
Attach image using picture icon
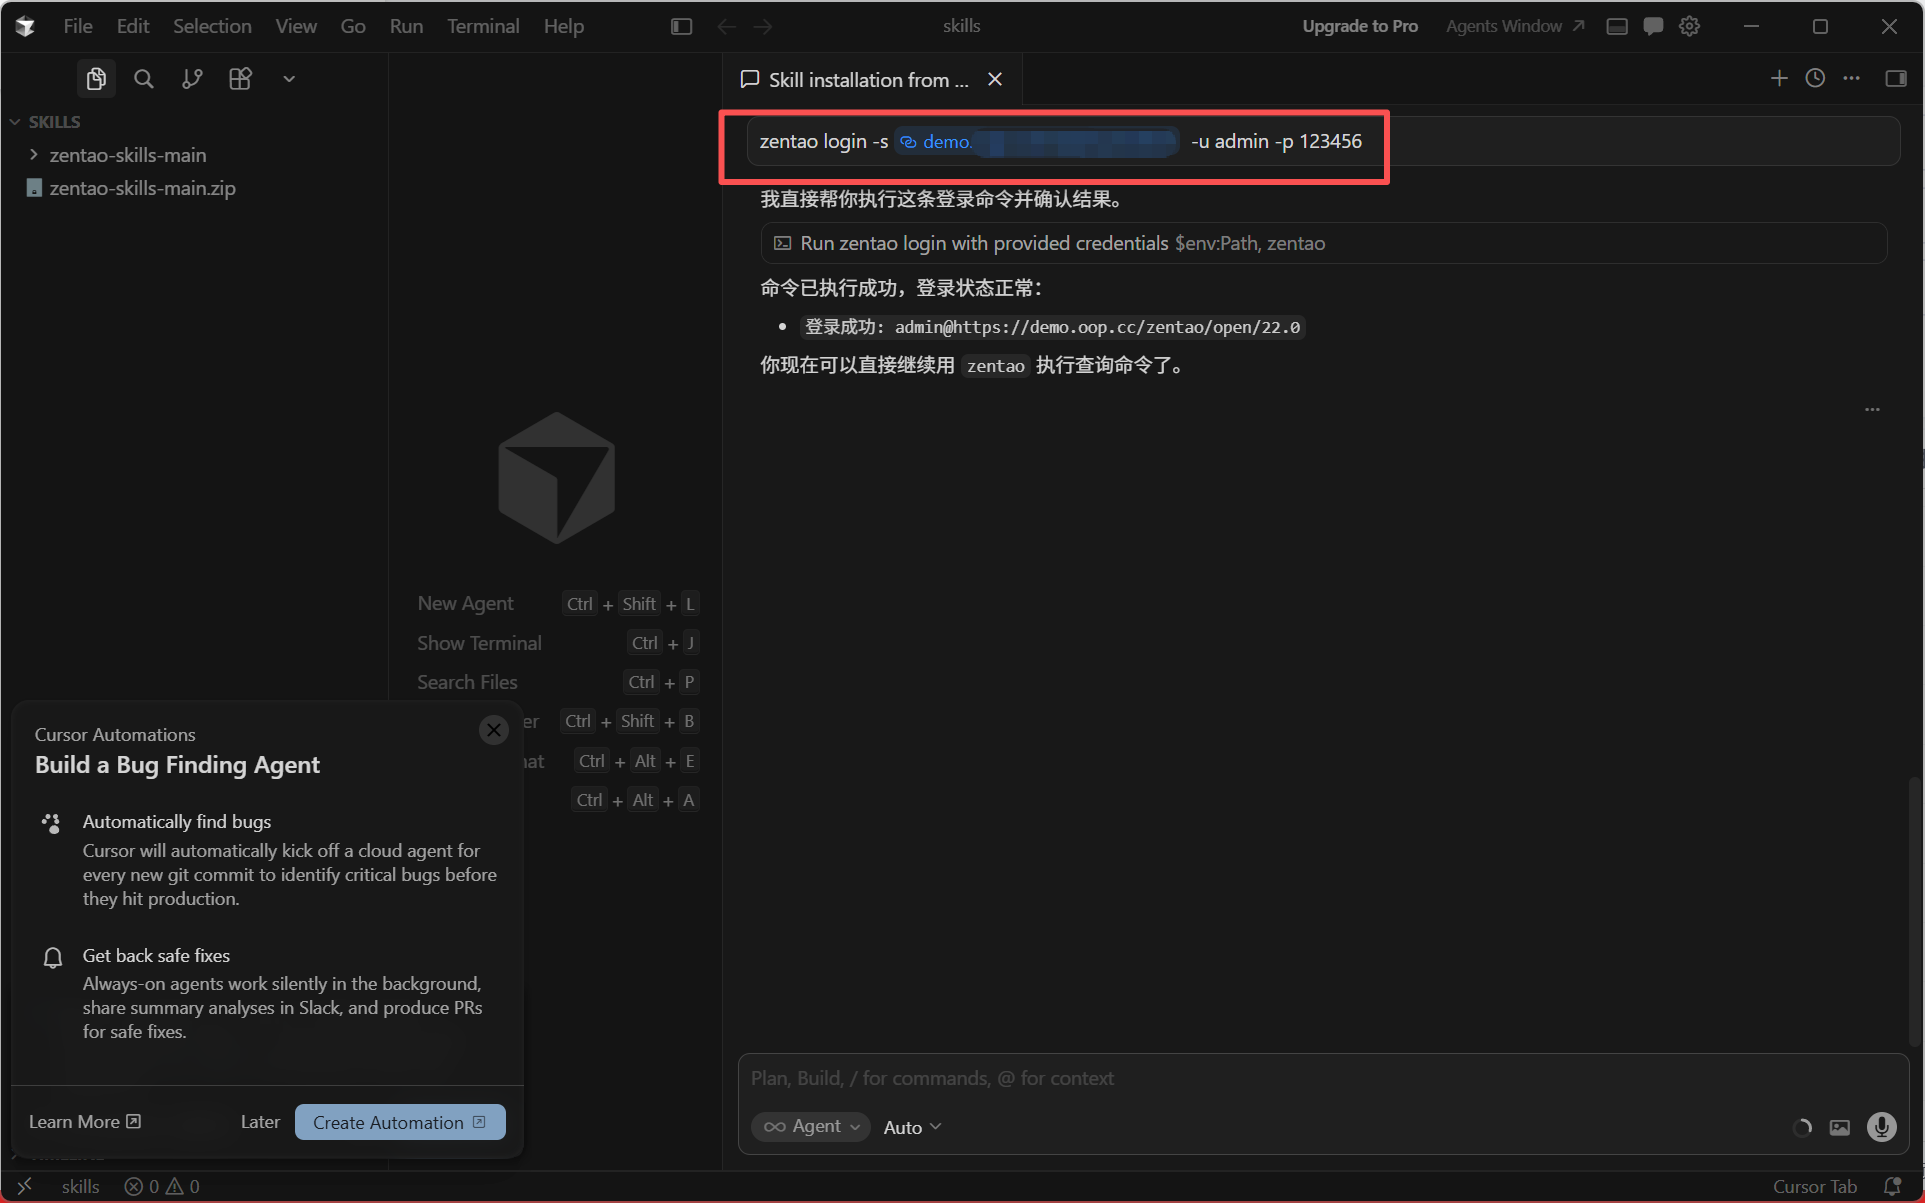pos(1840,1127)
